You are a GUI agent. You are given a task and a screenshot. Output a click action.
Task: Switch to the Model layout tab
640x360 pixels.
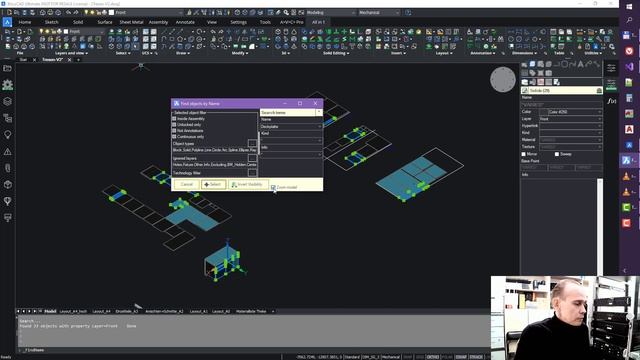click(x=50, y=311)
